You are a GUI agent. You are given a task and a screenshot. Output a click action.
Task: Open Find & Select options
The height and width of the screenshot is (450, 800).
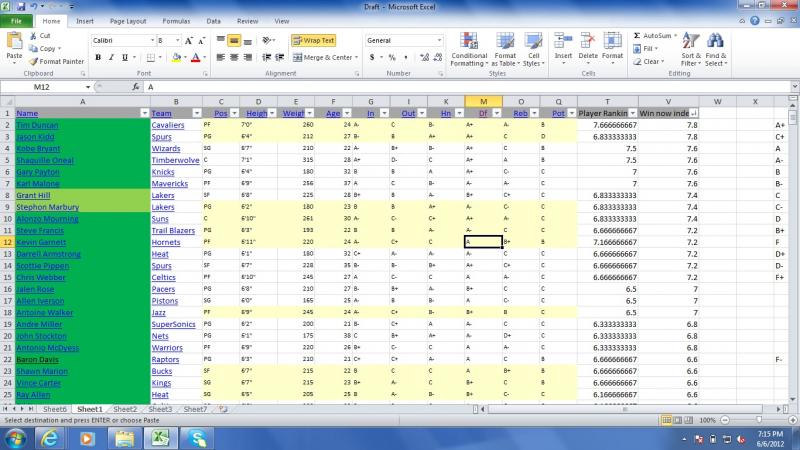click(x=716, y=49)
